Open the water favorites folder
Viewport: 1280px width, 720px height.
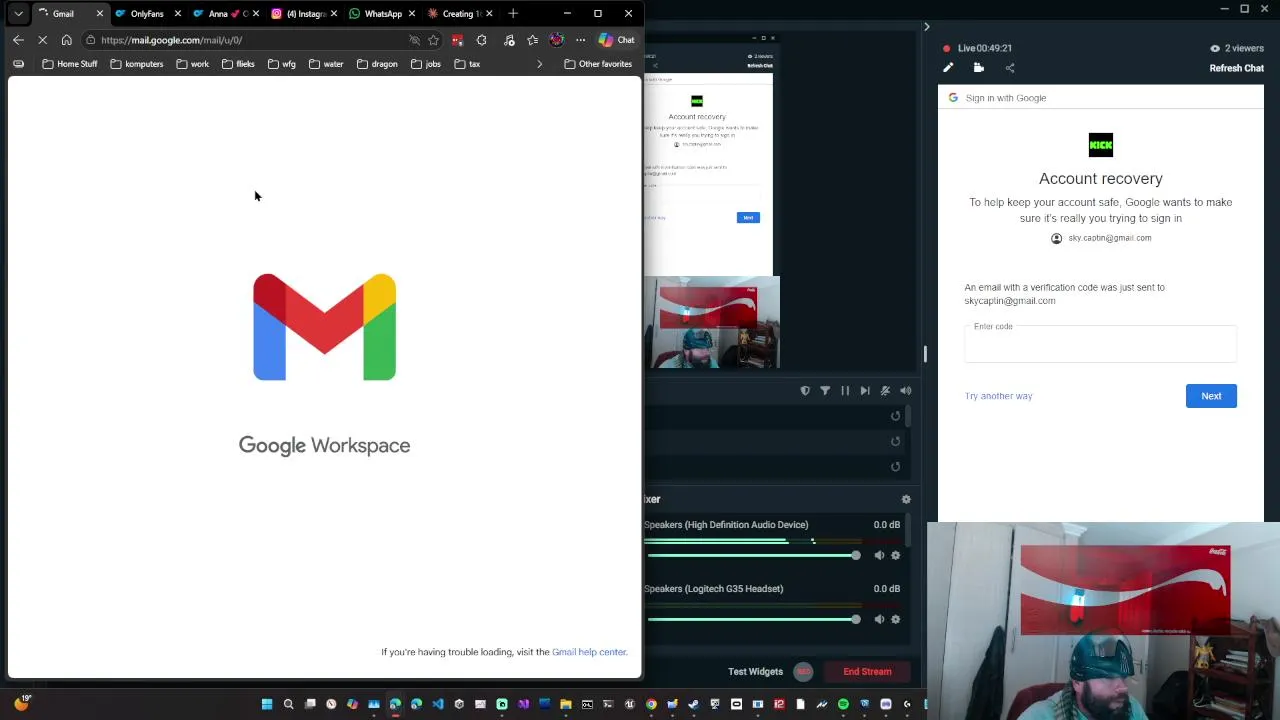[x=326, y=64]
